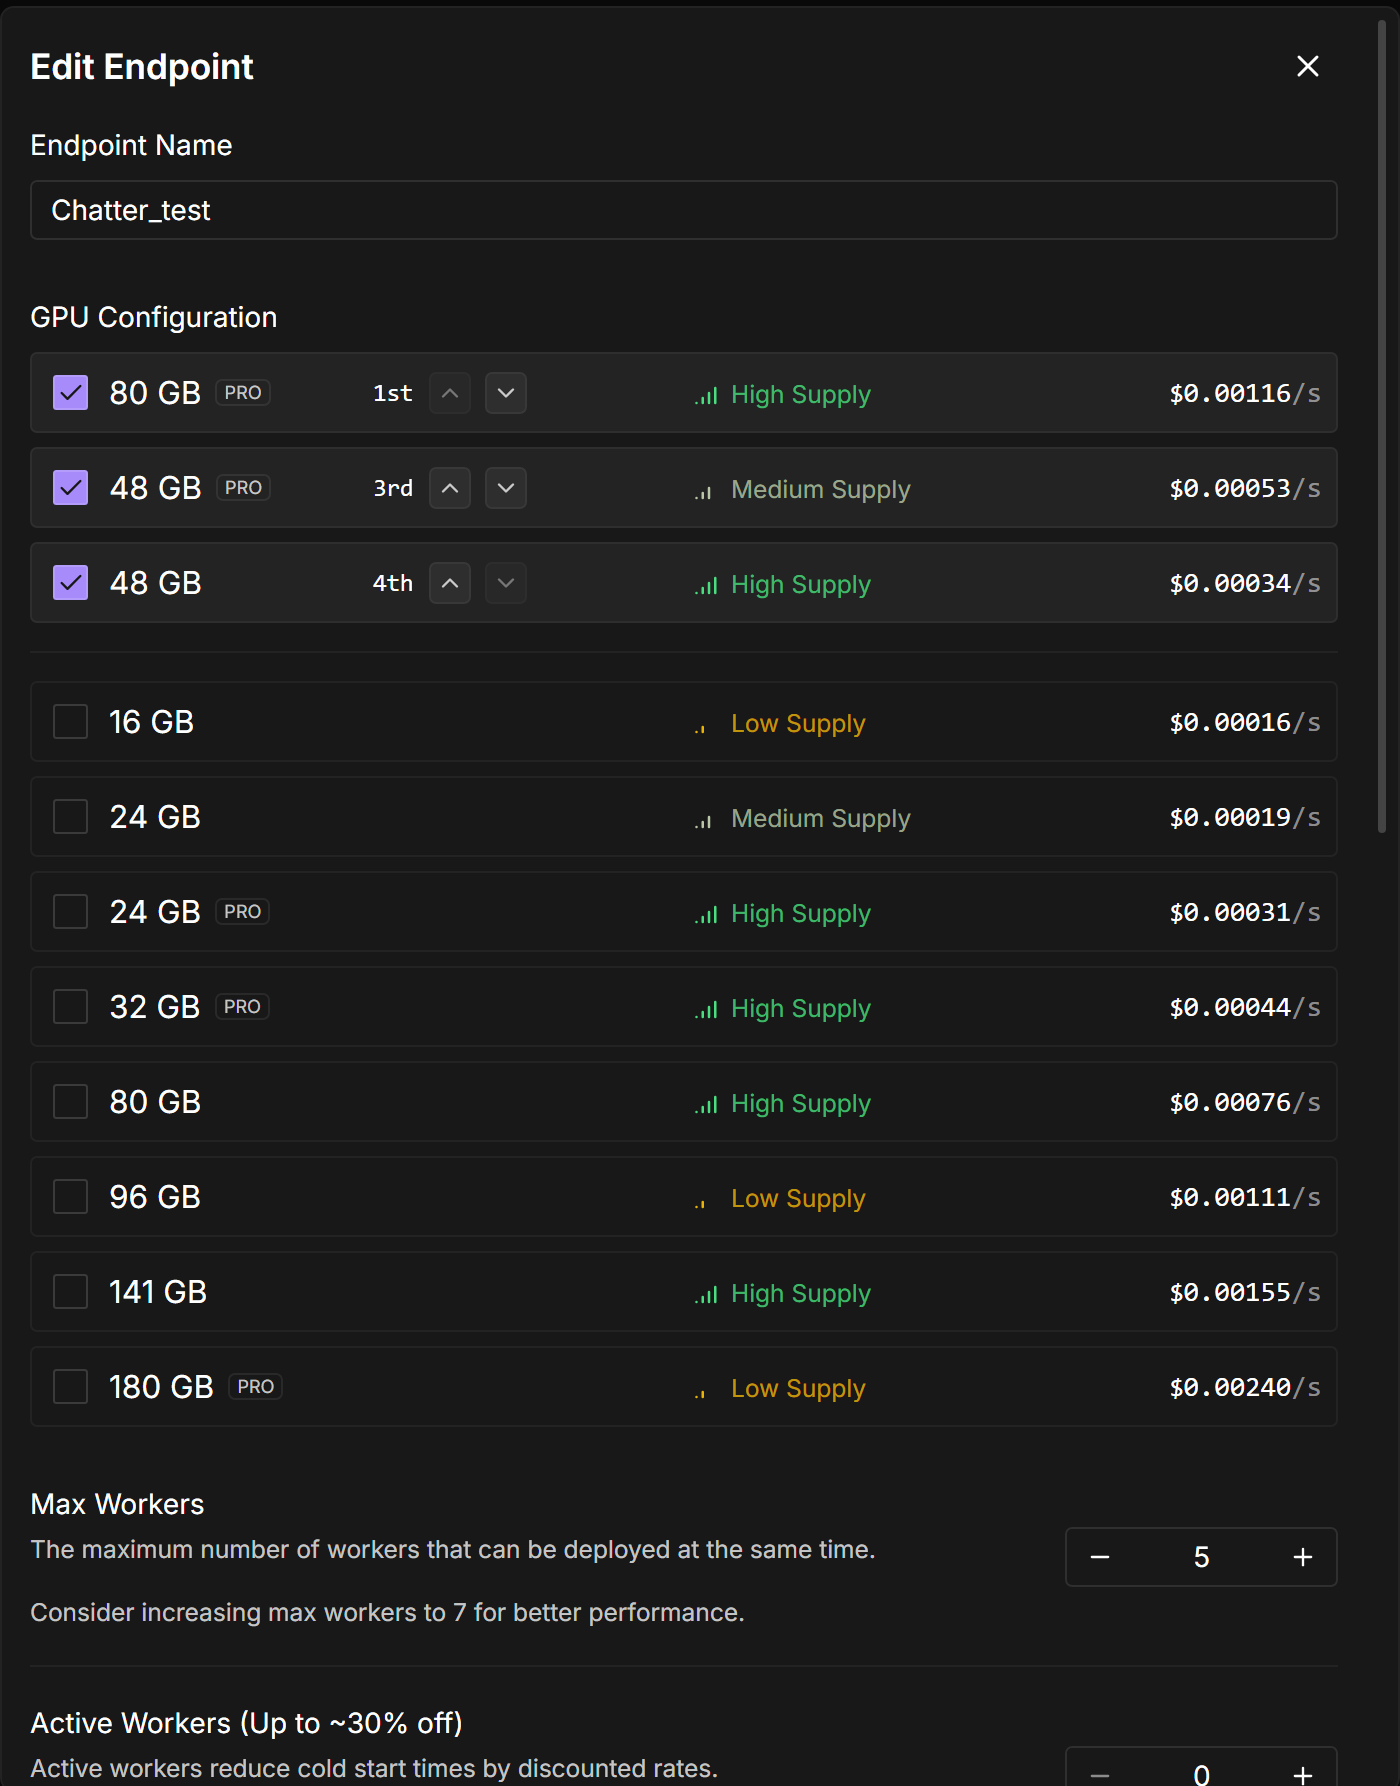Uncheck the 80 GB PRO GPU
The height and width of the screenshot is (1786, 1400).
(x=71, y=393)
